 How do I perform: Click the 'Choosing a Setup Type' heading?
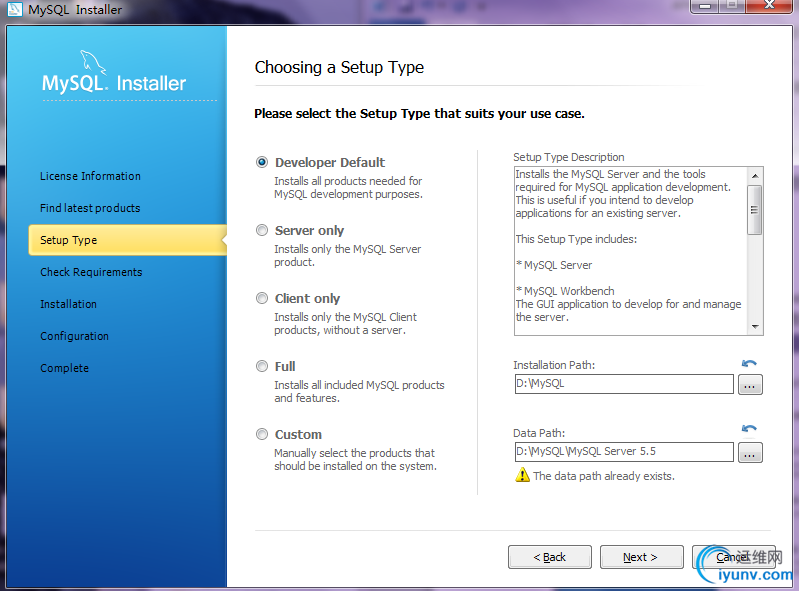339,68
